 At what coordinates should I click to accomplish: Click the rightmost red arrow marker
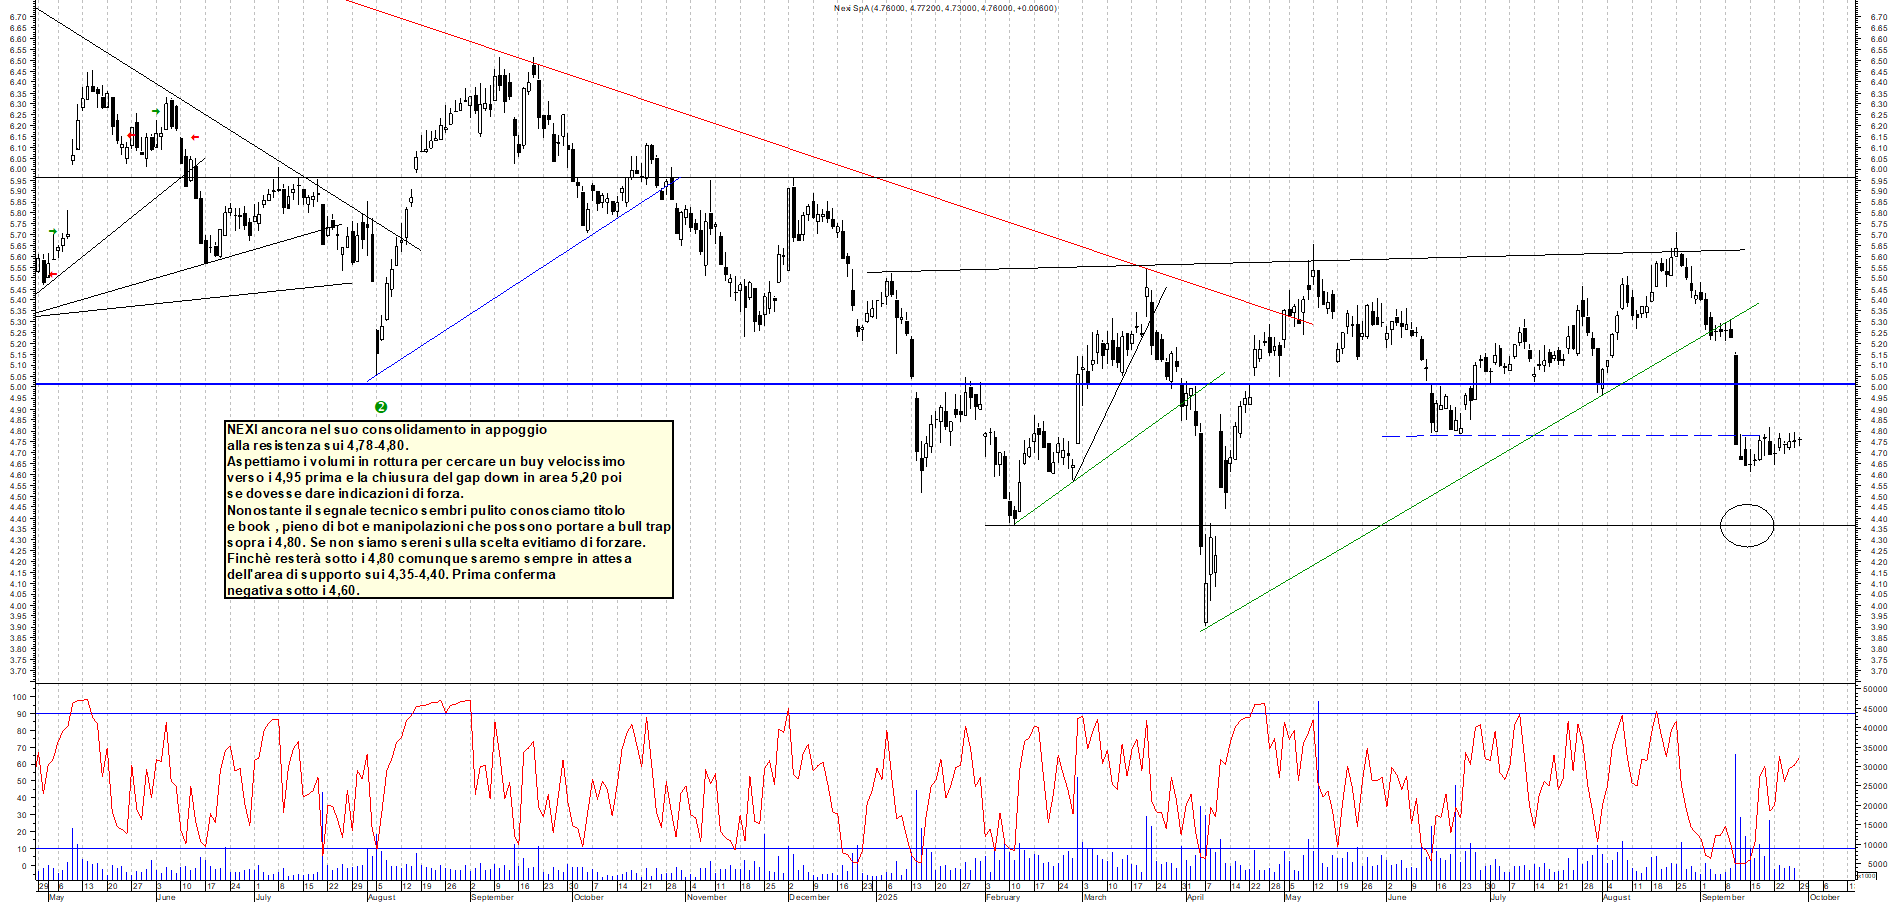195,137
